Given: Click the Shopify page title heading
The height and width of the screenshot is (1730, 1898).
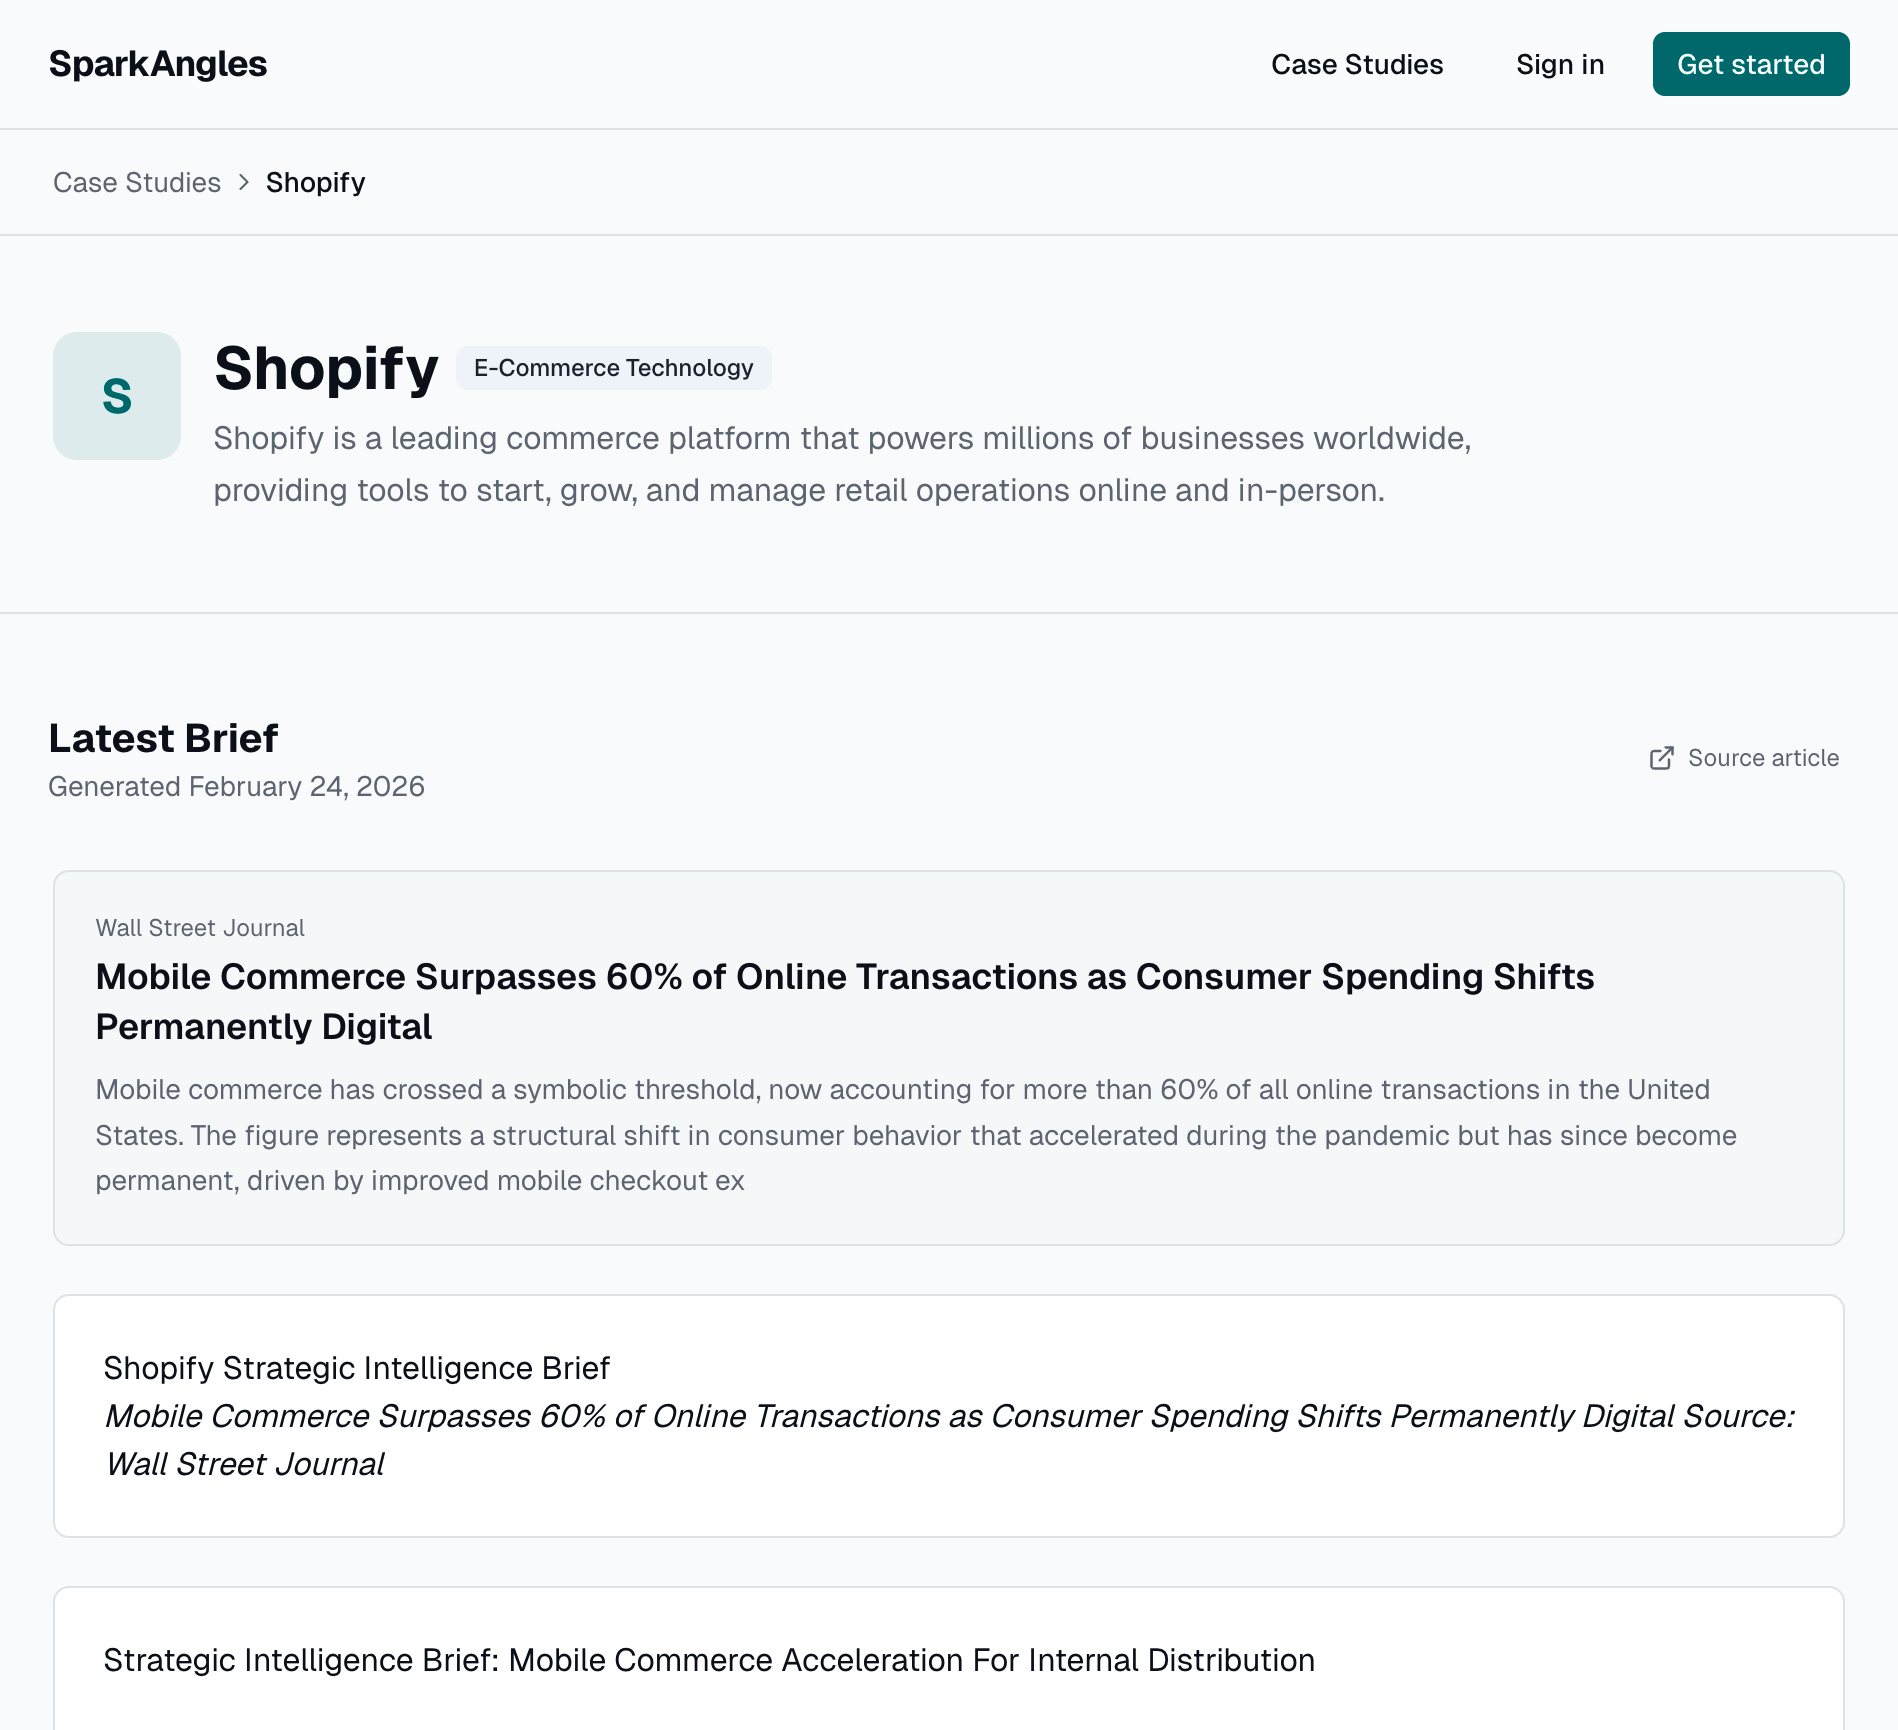Looking at the screenshot, I should (x=325, y=368).
